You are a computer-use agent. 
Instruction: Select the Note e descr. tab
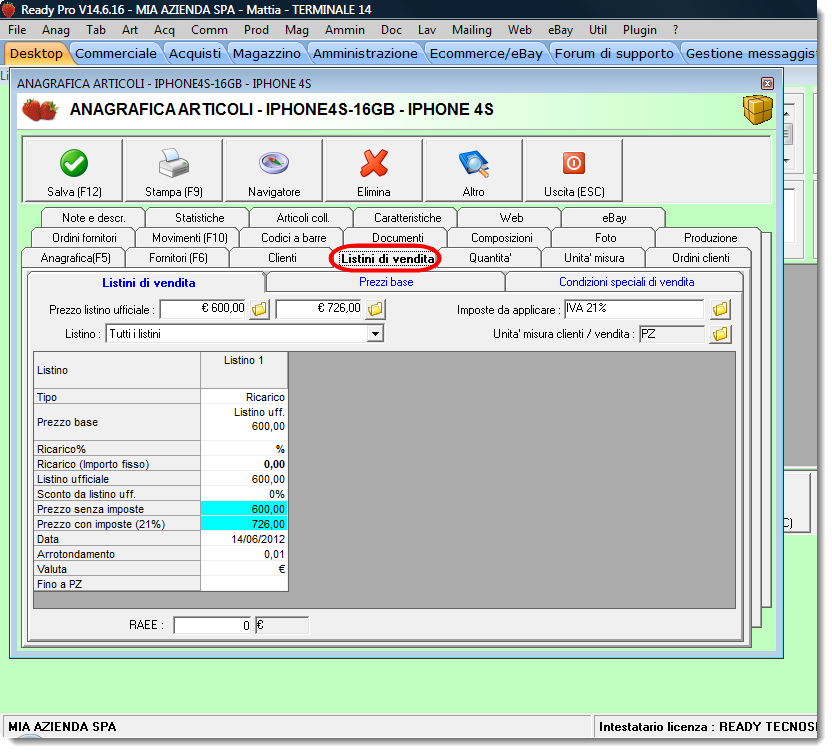point(93,218)
